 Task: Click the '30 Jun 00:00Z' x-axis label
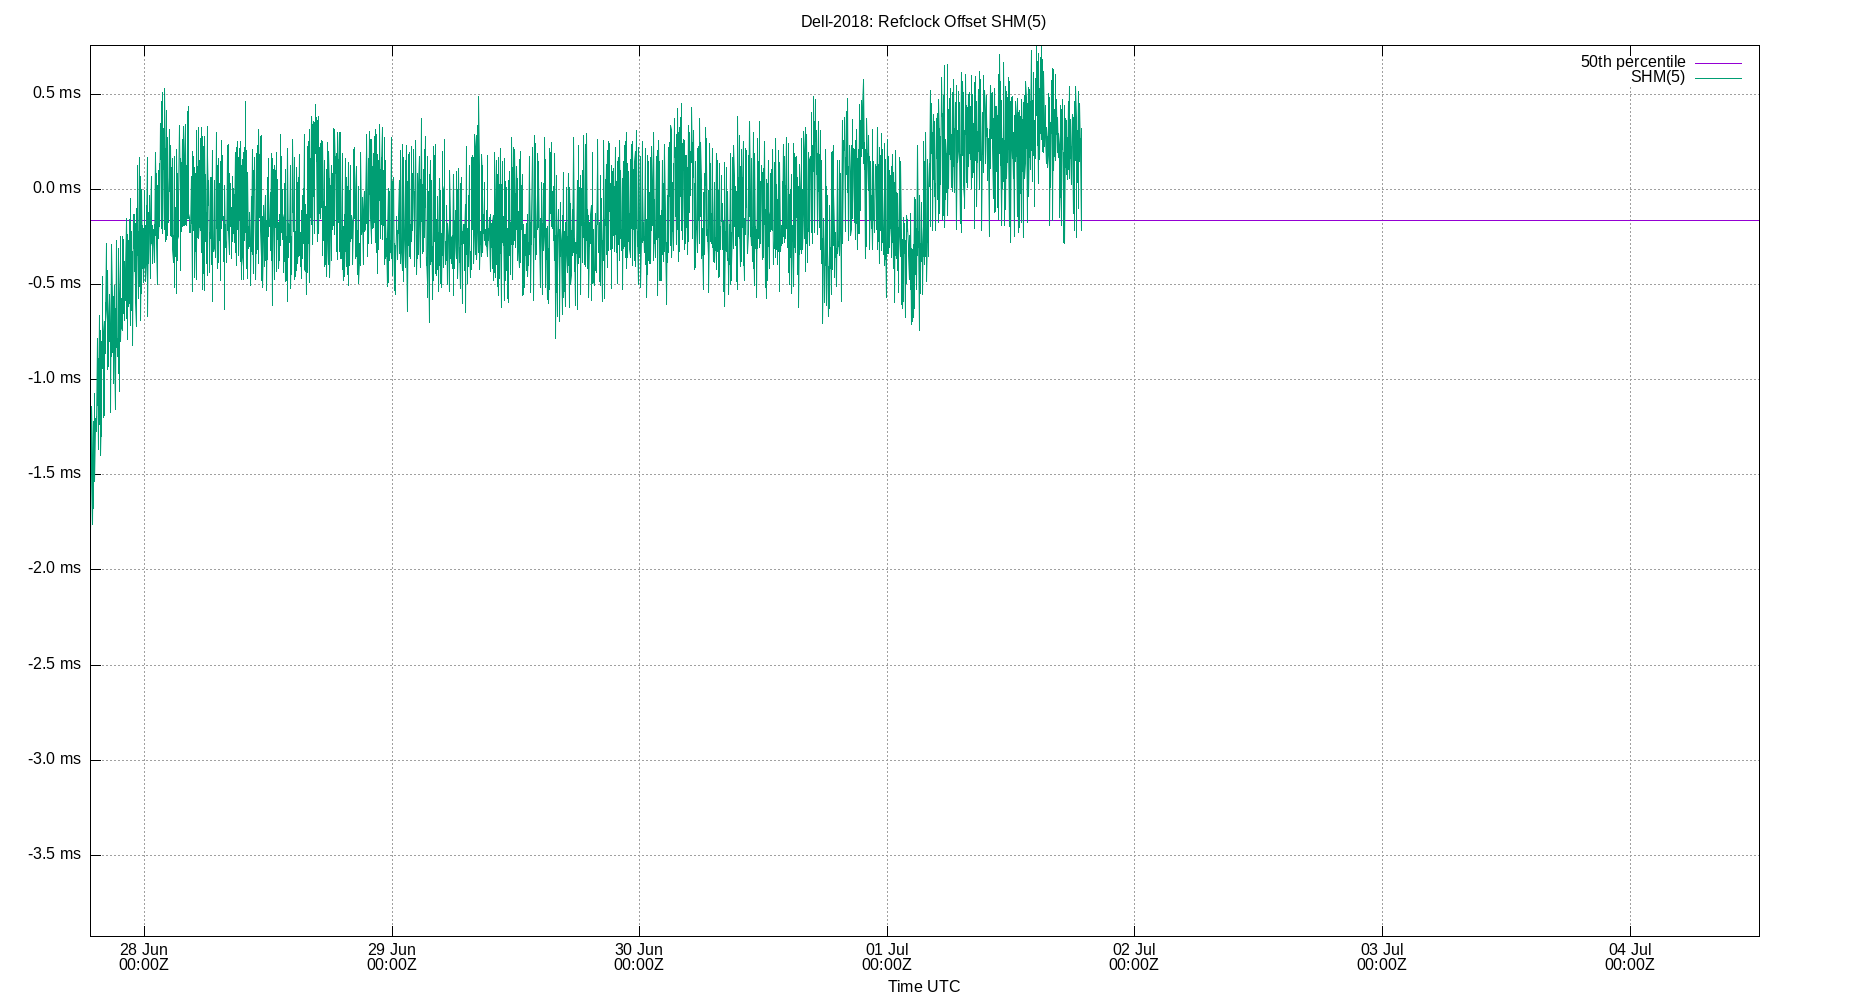(x=639, y=957)
